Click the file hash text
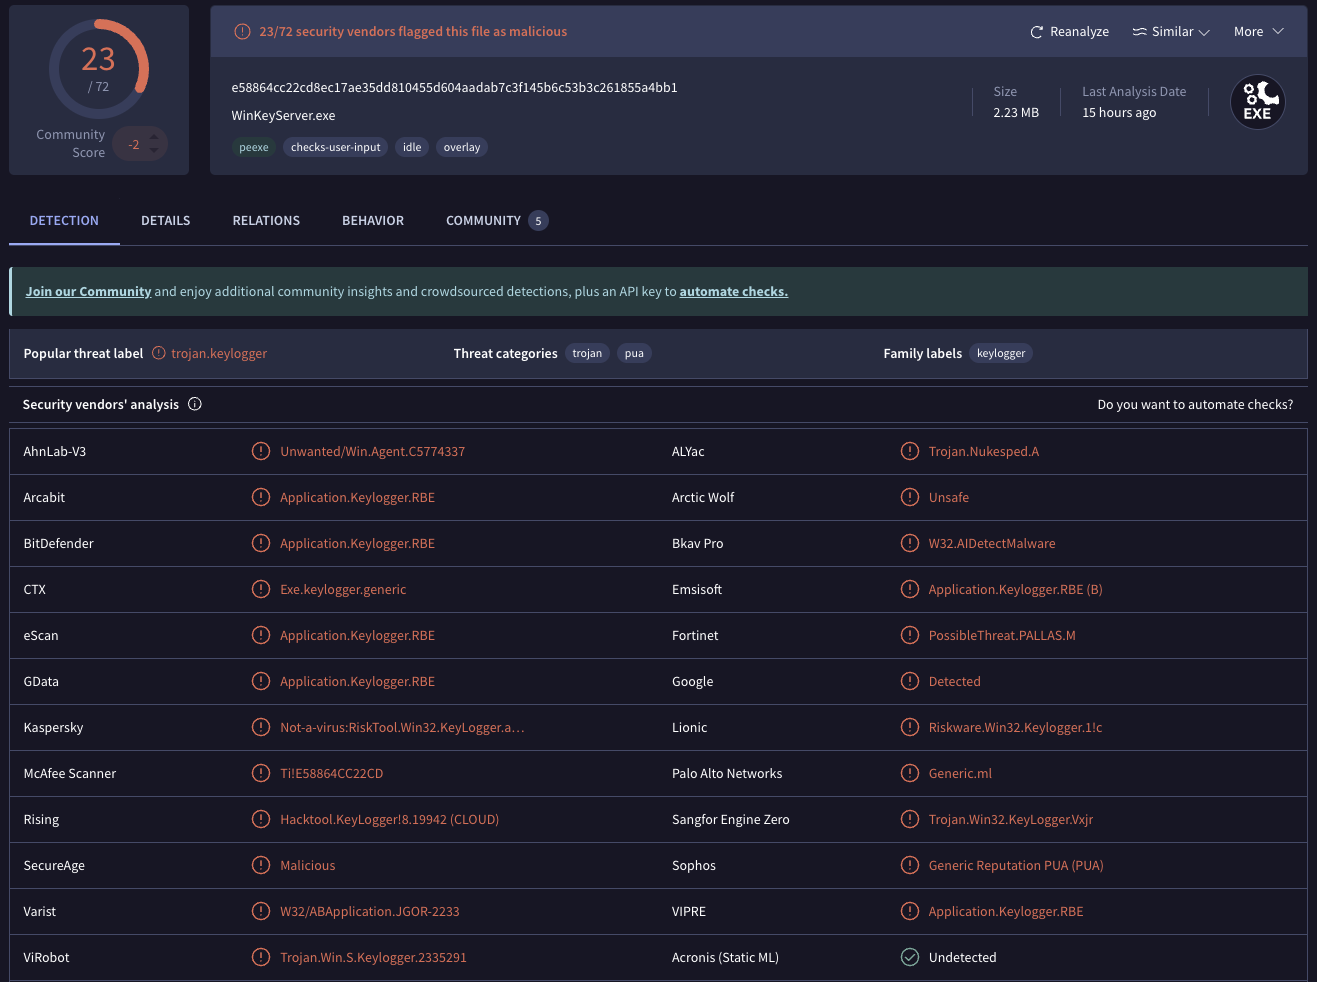This screenshot has height=982, width=1317. (x=454, y=88)
